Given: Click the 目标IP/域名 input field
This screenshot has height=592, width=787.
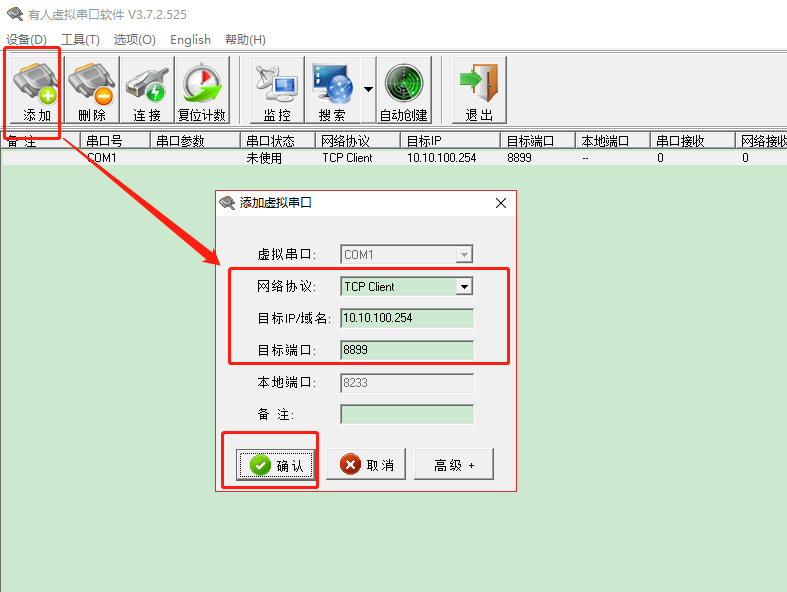Looking at the screenshot, I should [x=406, y=318].
